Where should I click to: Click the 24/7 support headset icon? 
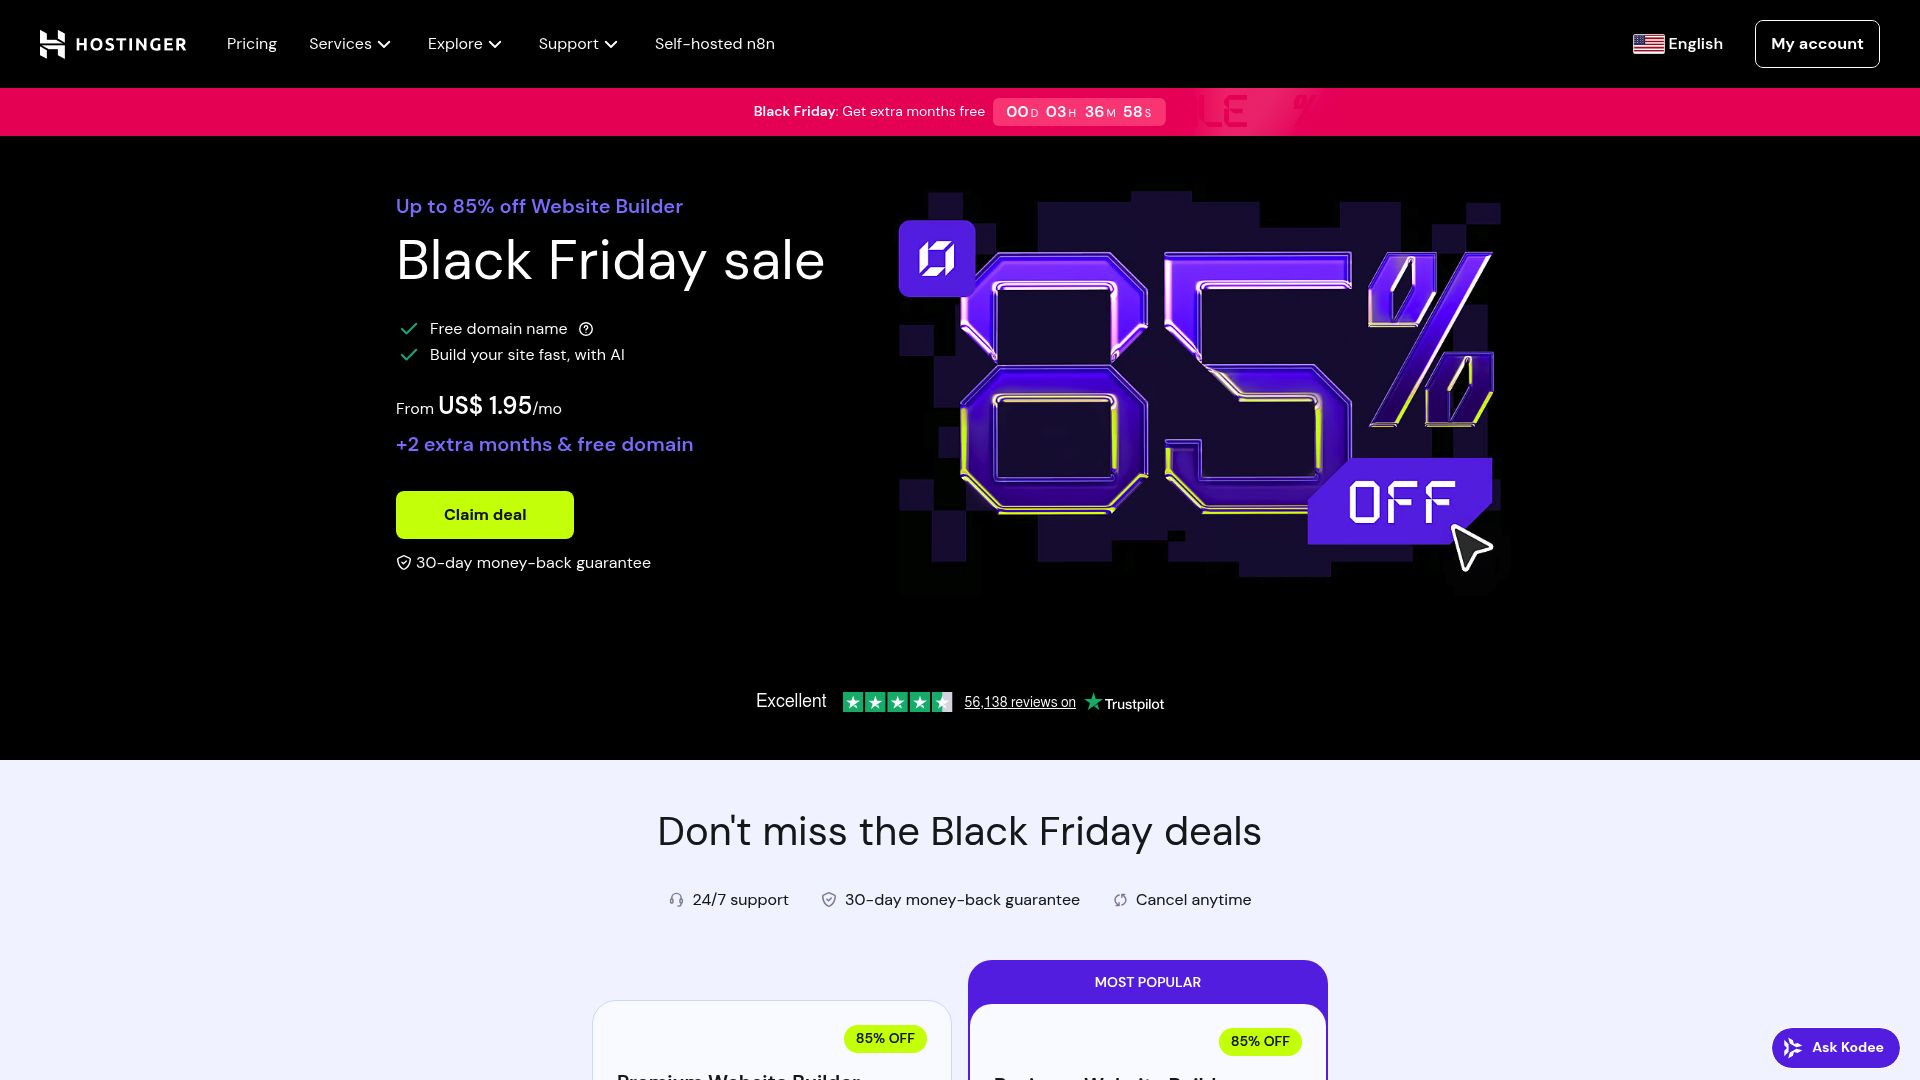point(676,900)
